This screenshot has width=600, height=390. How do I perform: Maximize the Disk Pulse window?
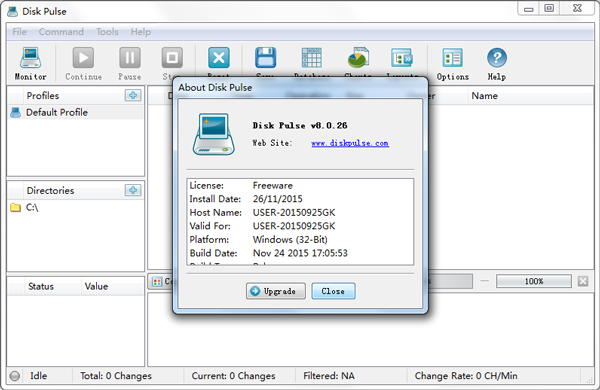549,8
